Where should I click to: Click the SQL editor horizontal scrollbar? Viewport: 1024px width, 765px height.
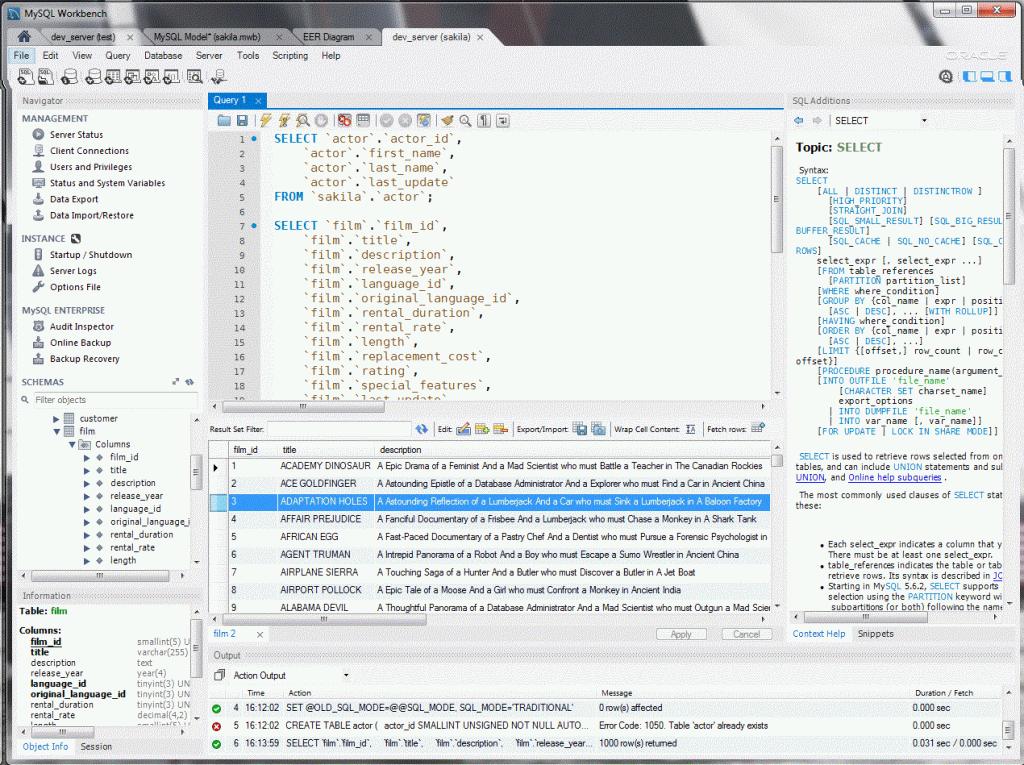[x=304, y=406]
